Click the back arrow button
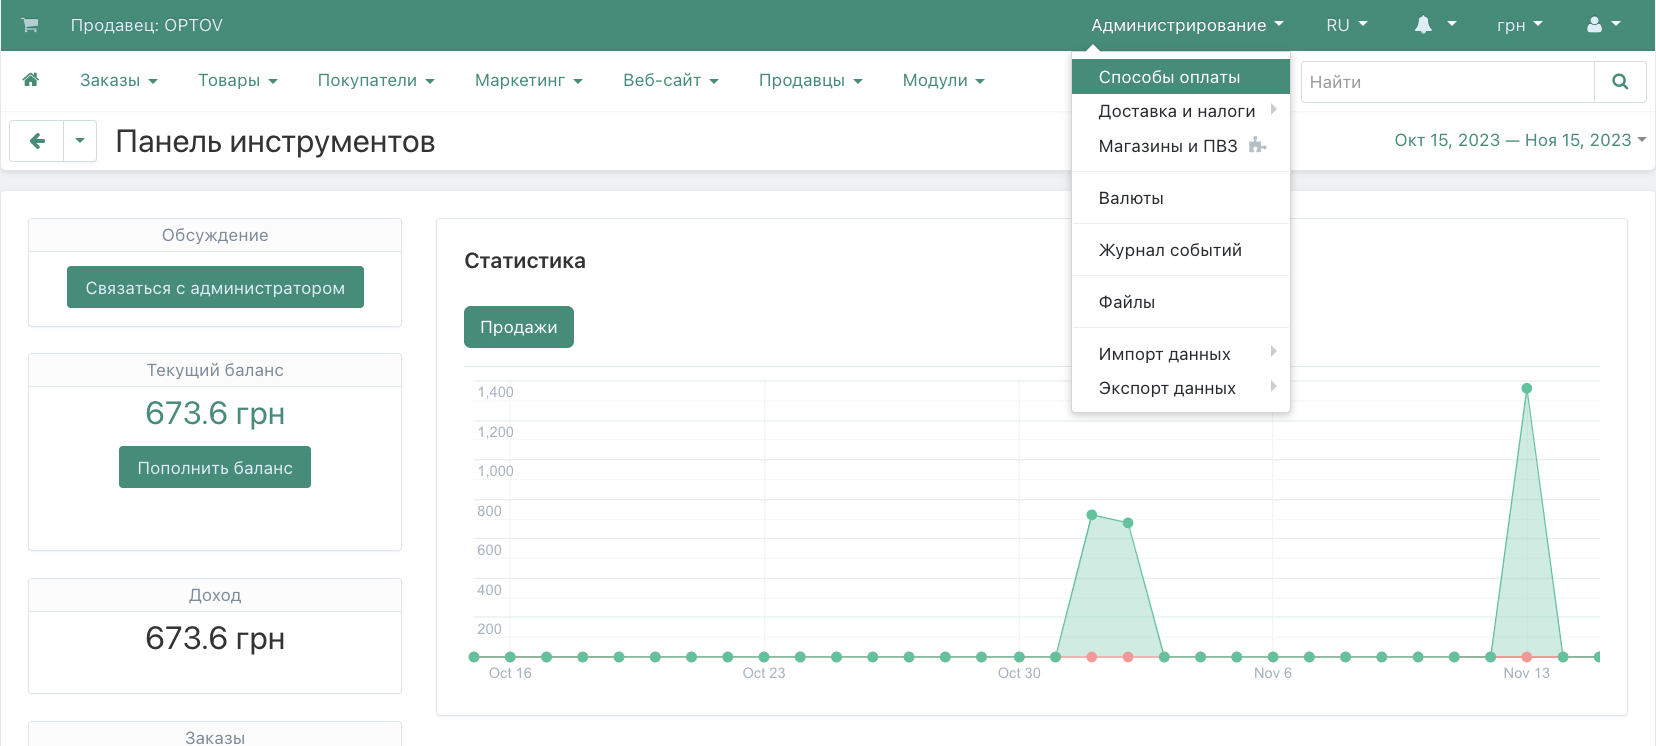 (x=37, y=141)
